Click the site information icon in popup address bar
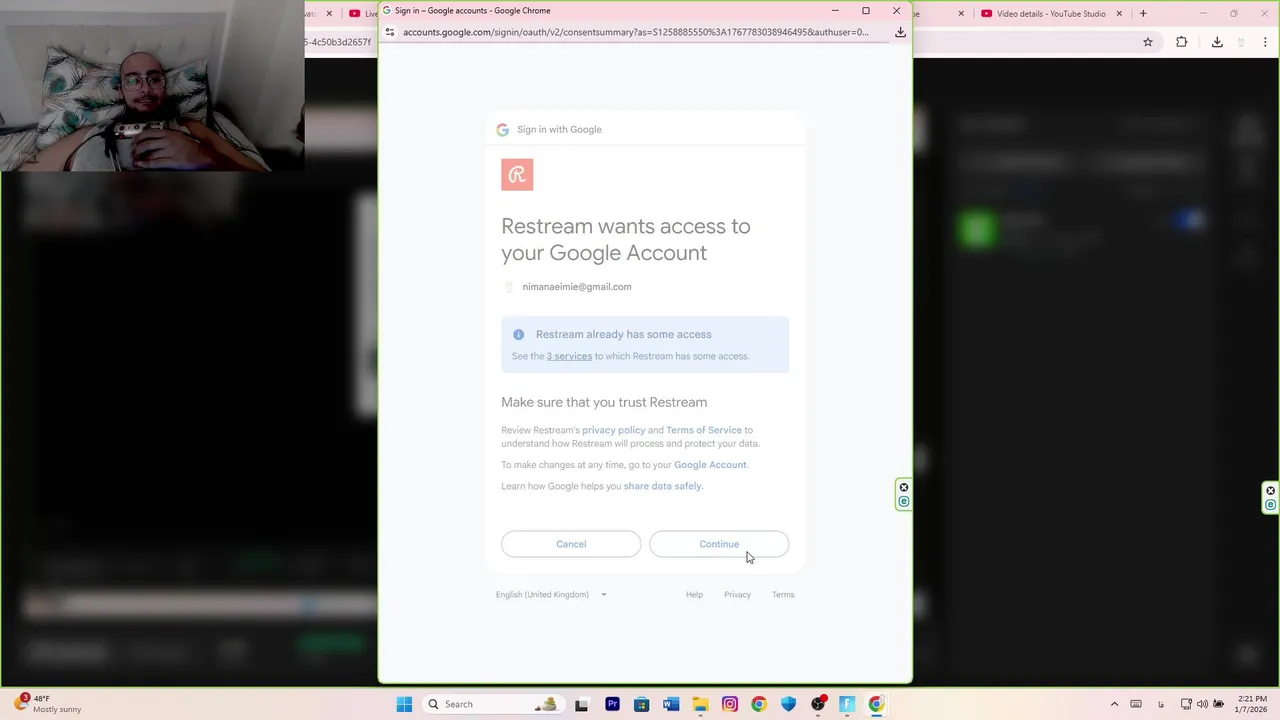Screen dimensions: 1280x720 [x=390, y=32]
